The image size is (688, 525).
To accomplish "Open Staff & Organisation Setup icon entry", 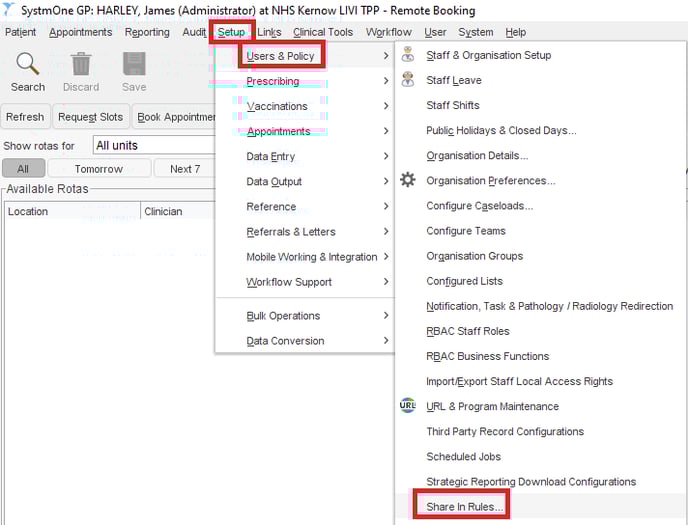I will pyautogui.click(x=408, y=55).
